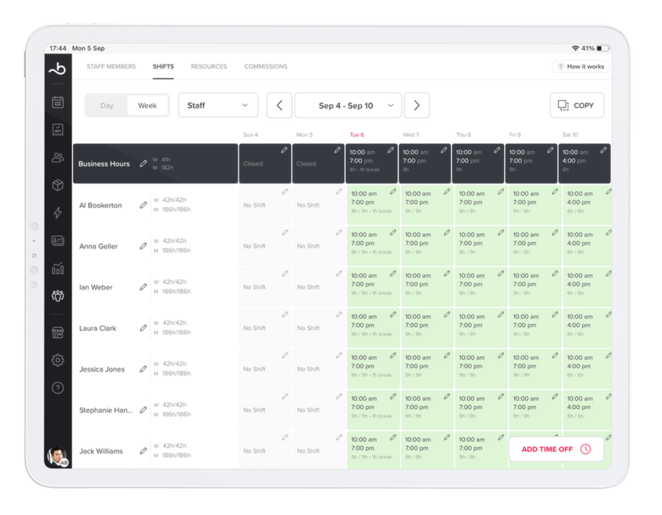
Task: Edit Business Hours with pencil icon
Action: pyautogui.click(x=143, y=163)
